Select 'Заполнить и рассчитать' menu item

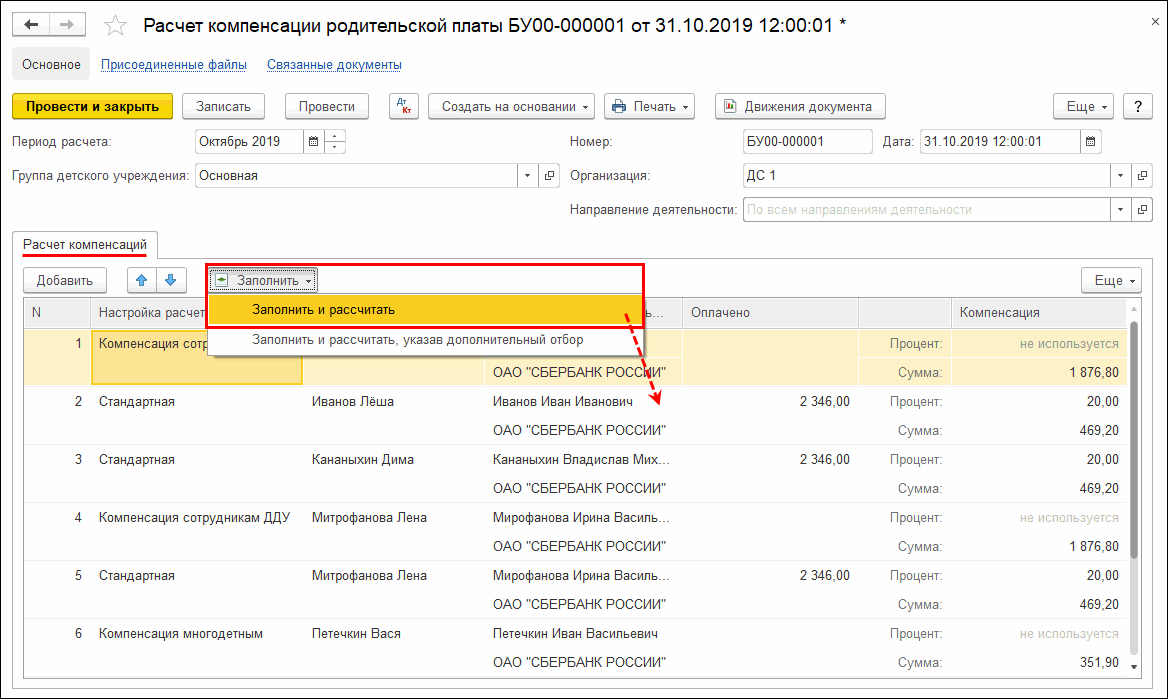point(323,310)
